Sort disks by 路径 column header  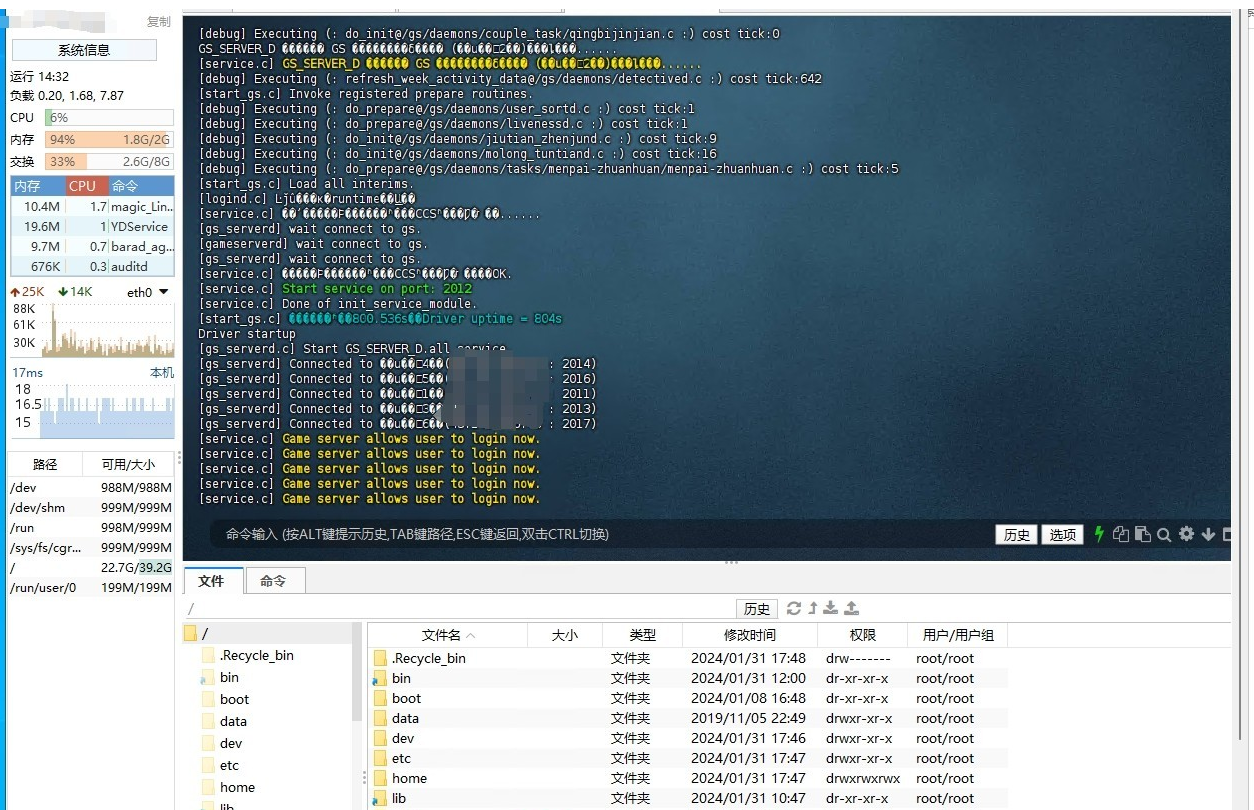tap(45, 464)
